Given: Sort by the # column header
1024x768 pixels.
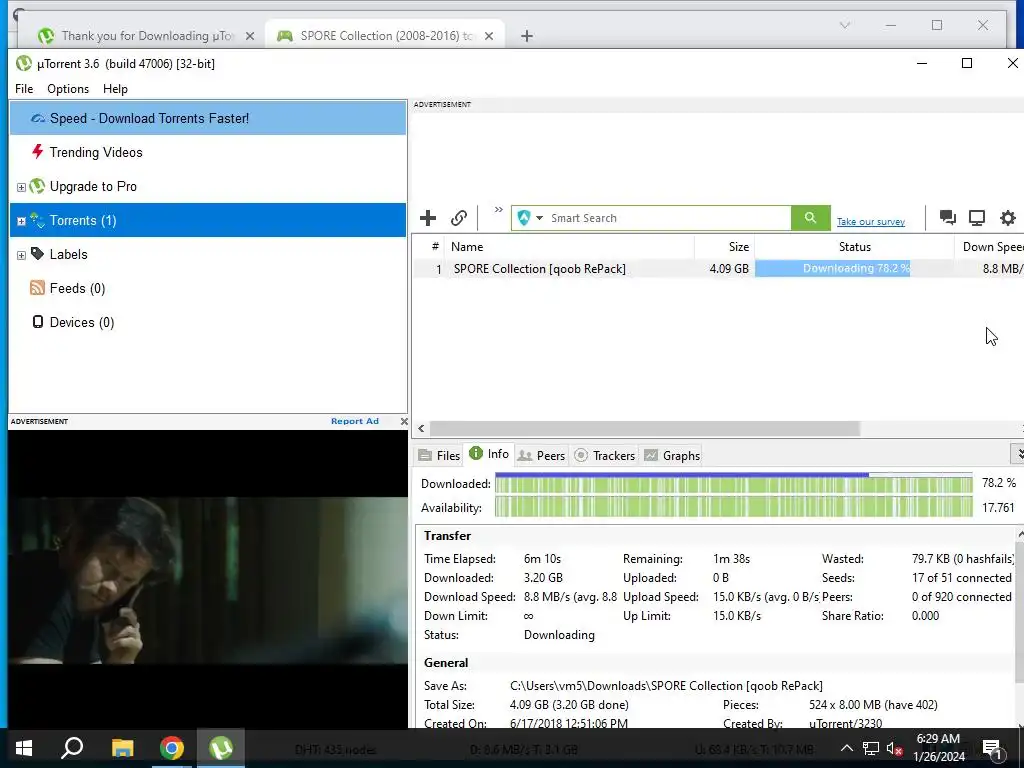Looking at the screenshot, I should pos(429,247).
